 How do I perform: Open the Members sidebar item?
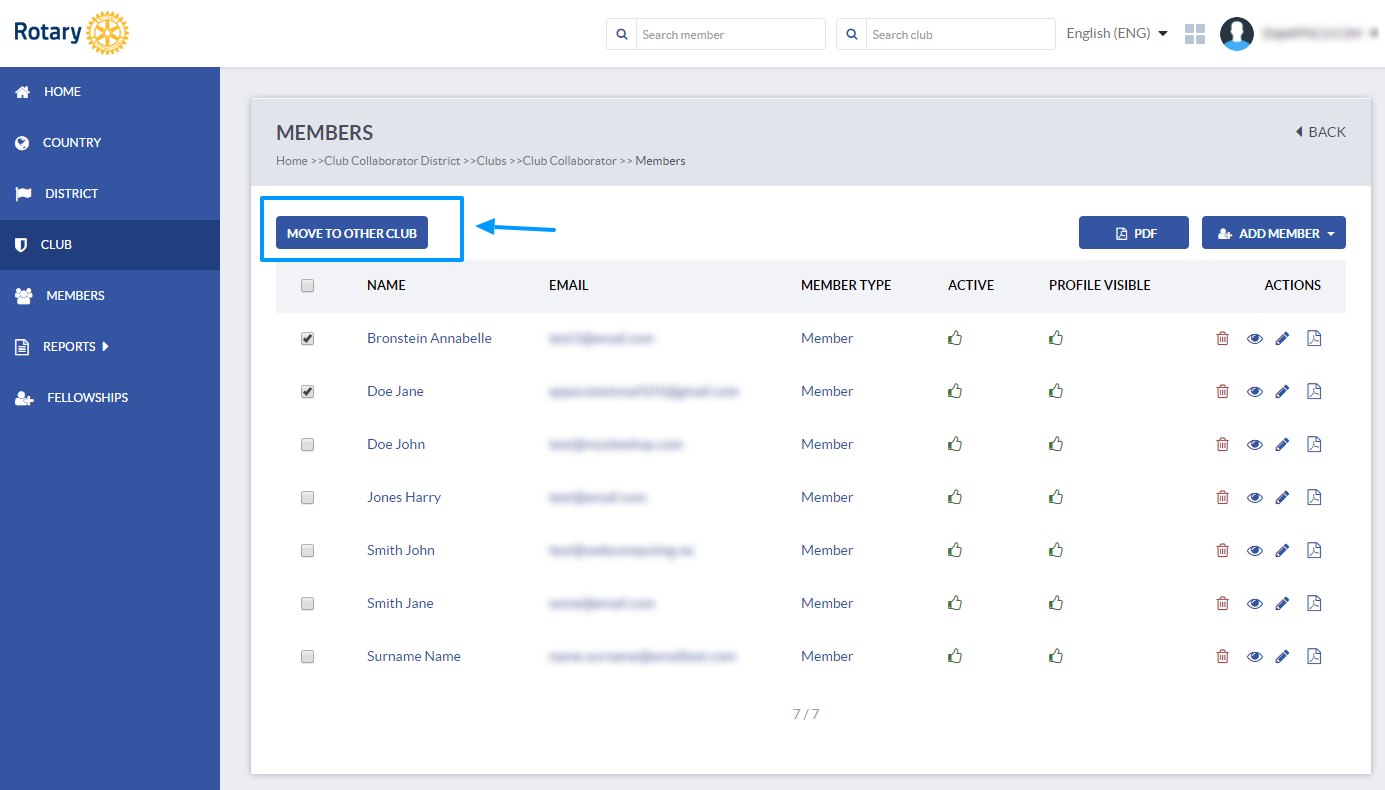[x=110, y=296]
